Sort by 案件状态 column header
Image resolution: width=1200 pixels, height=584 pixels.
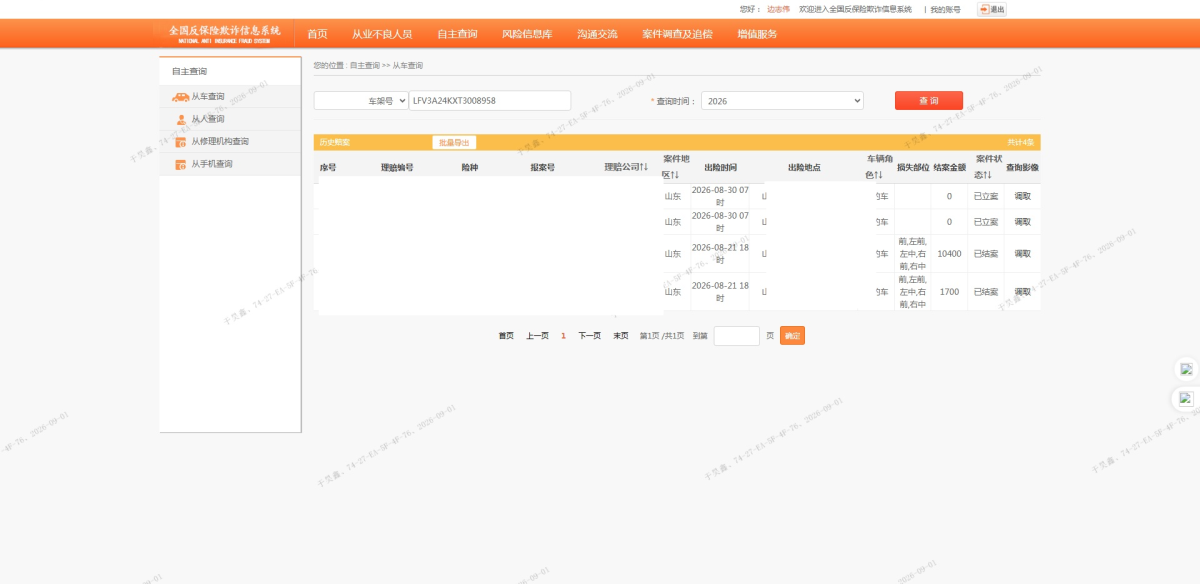[x=986, y=167]
